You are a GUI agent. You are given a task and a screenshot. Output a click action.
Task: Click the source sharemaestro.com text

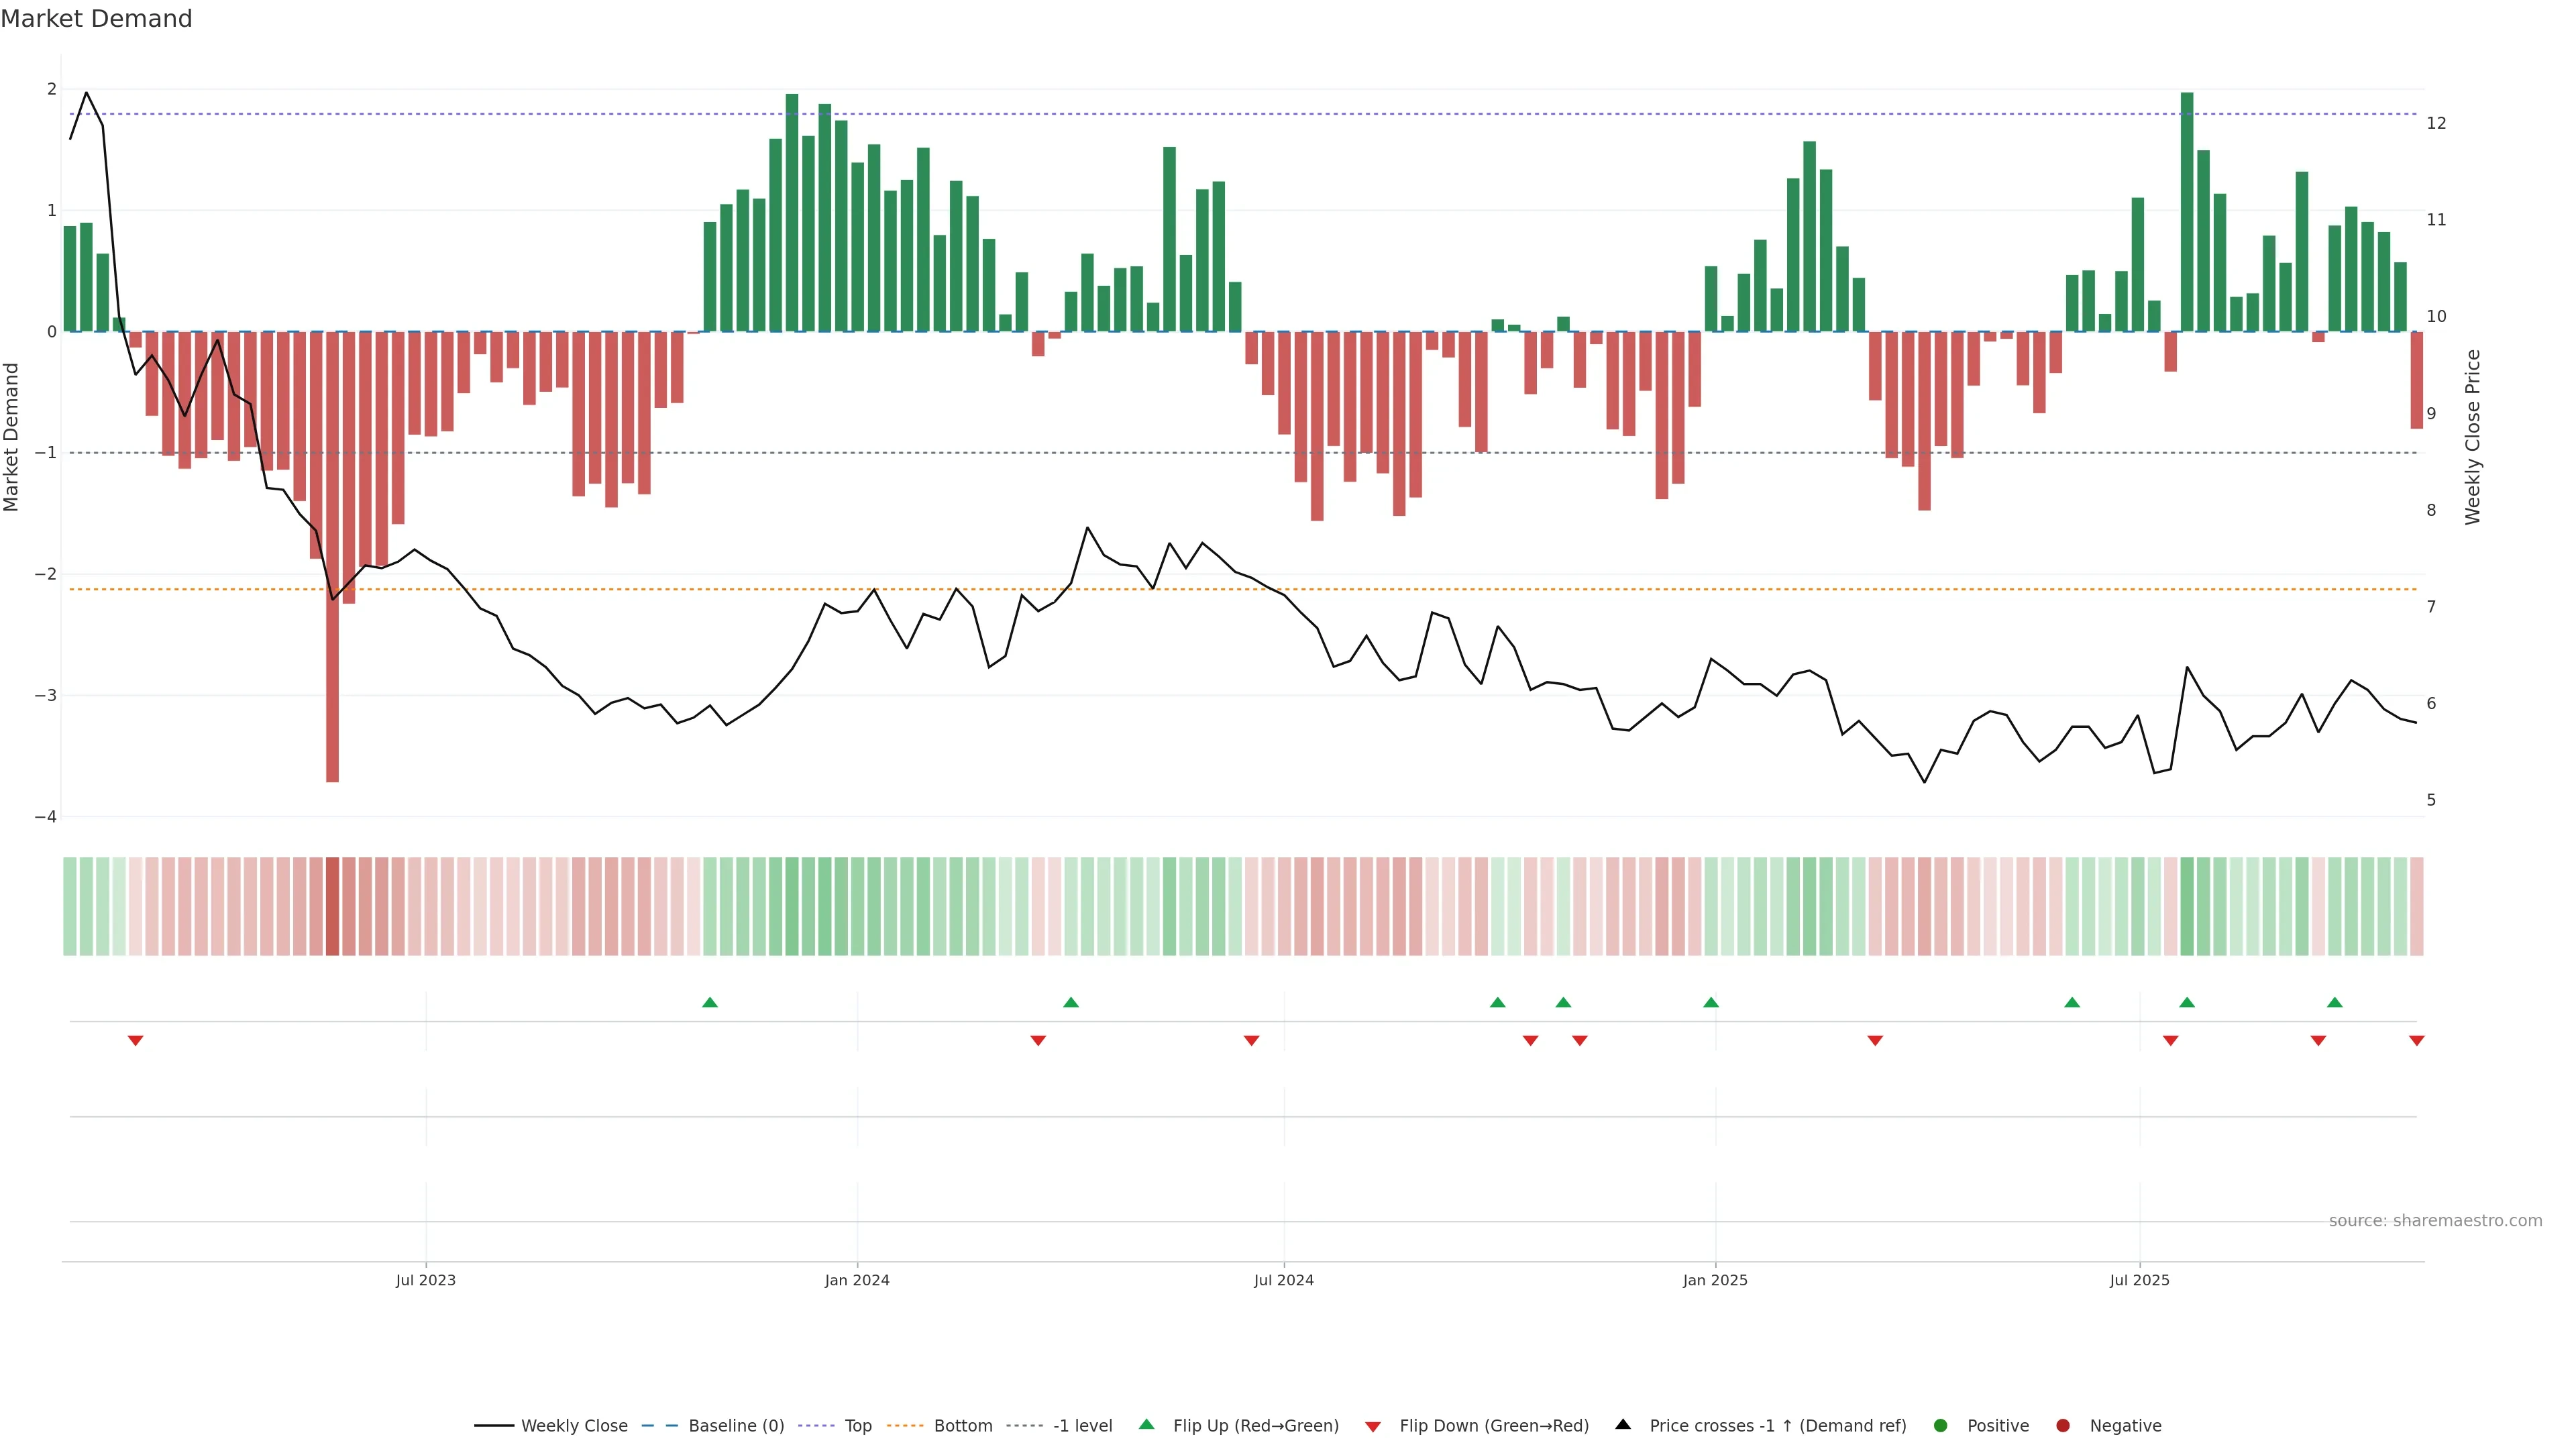coord(2435,1220)
